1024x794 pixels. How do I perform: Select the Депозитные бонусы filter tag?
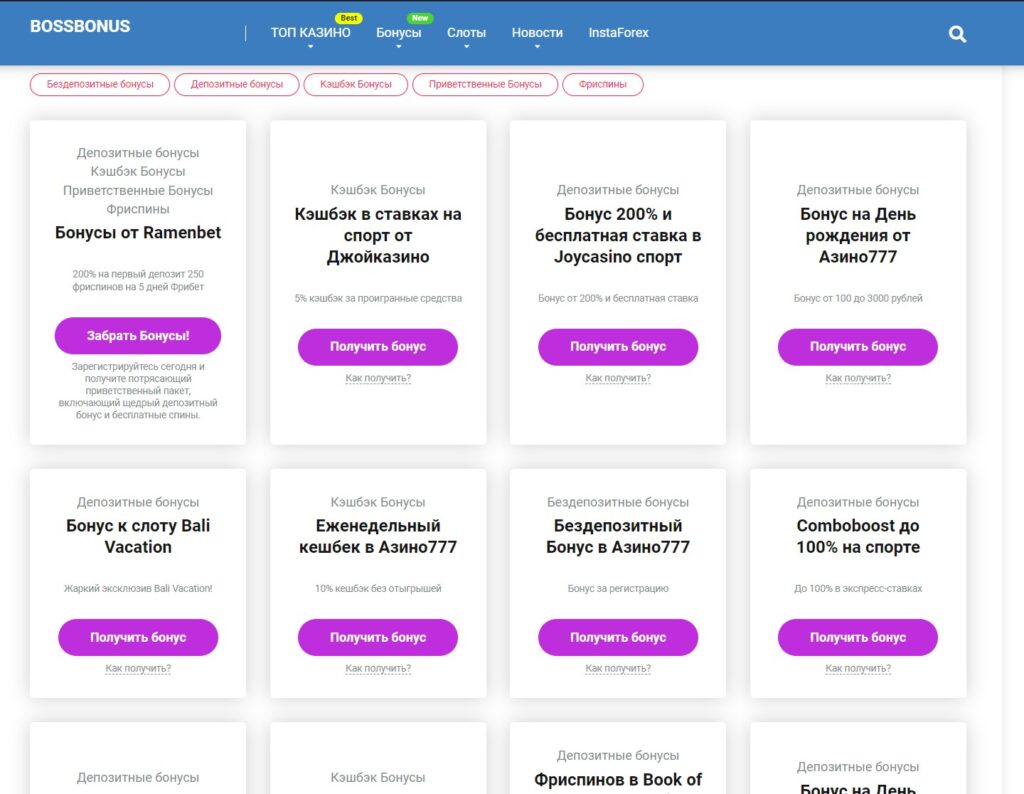(x=237, y=85)
